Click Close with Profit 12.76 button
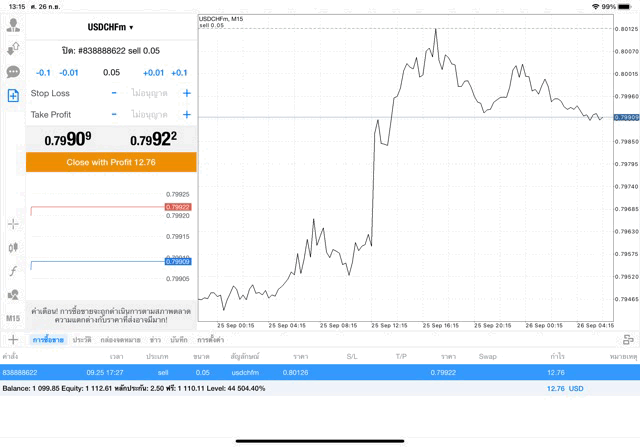The image size is (640, 447). click(111, 162)
